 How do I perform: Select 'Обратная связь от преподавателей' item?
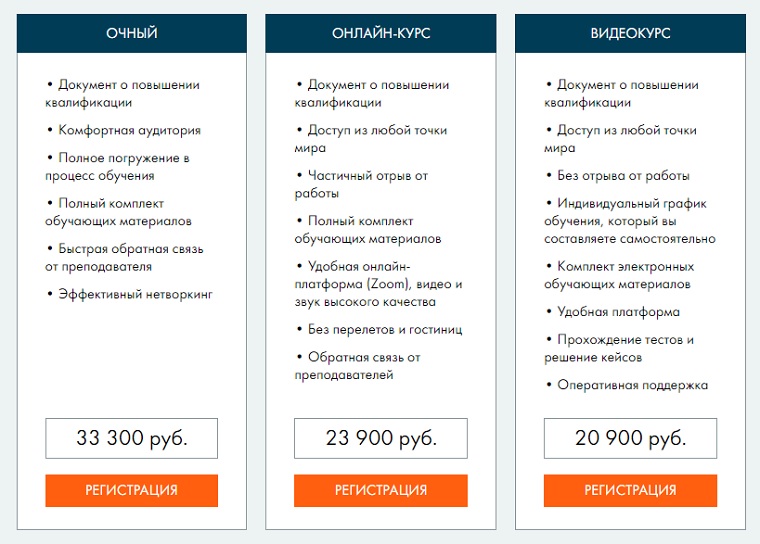[358, 366]
